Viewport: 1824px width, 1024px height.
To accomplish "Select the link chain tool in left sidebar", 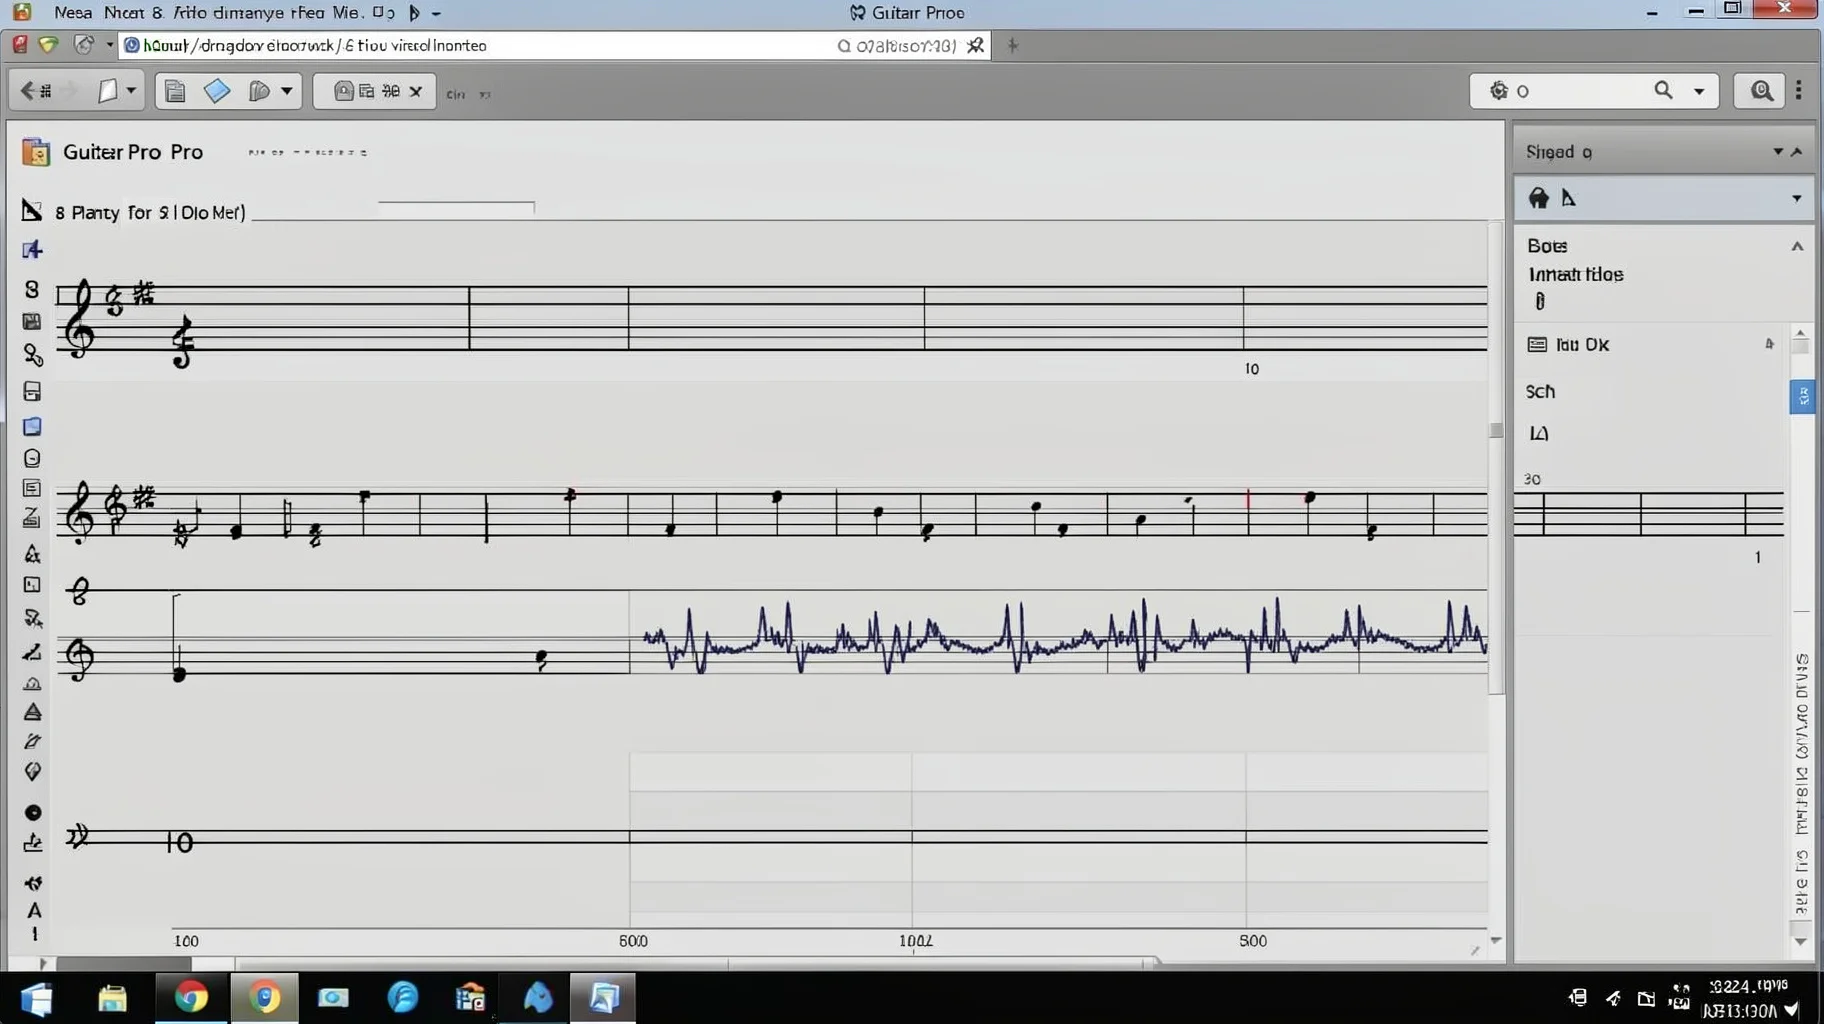I will 33,355.
